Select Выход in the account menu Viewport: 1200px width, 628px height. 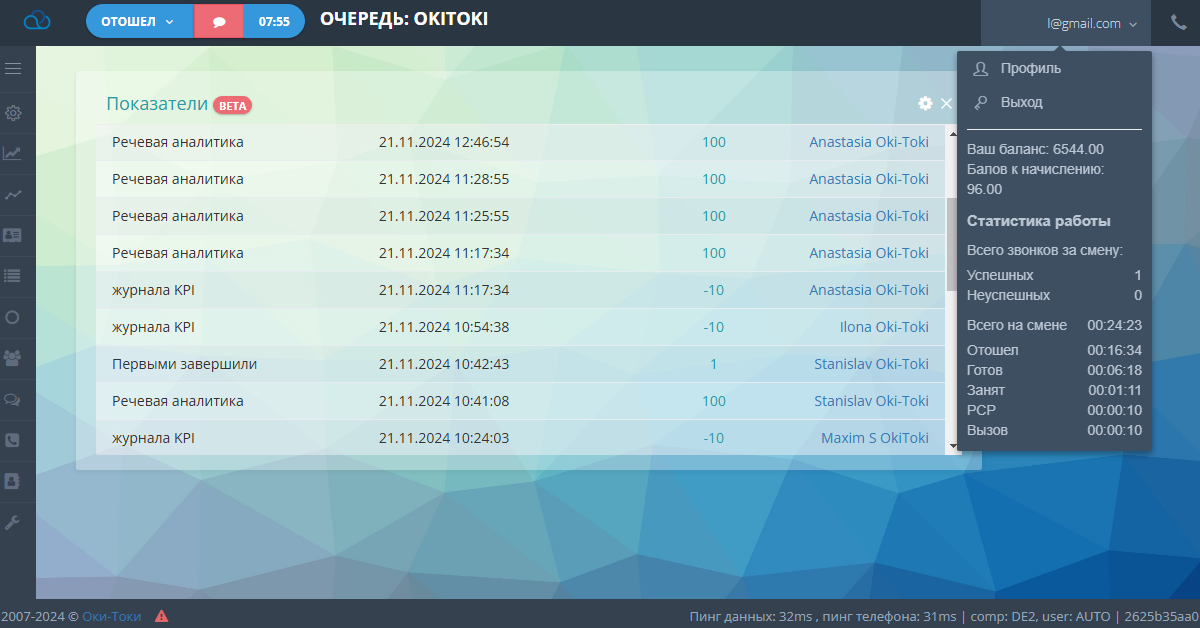(1021, 102)
